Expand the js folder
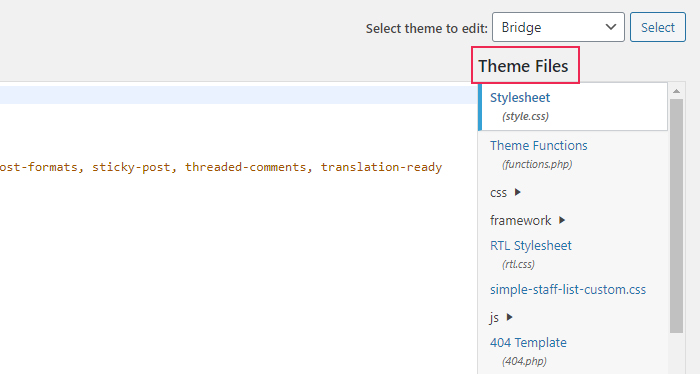This screenshot has height=374, width=700. (501, 317)
